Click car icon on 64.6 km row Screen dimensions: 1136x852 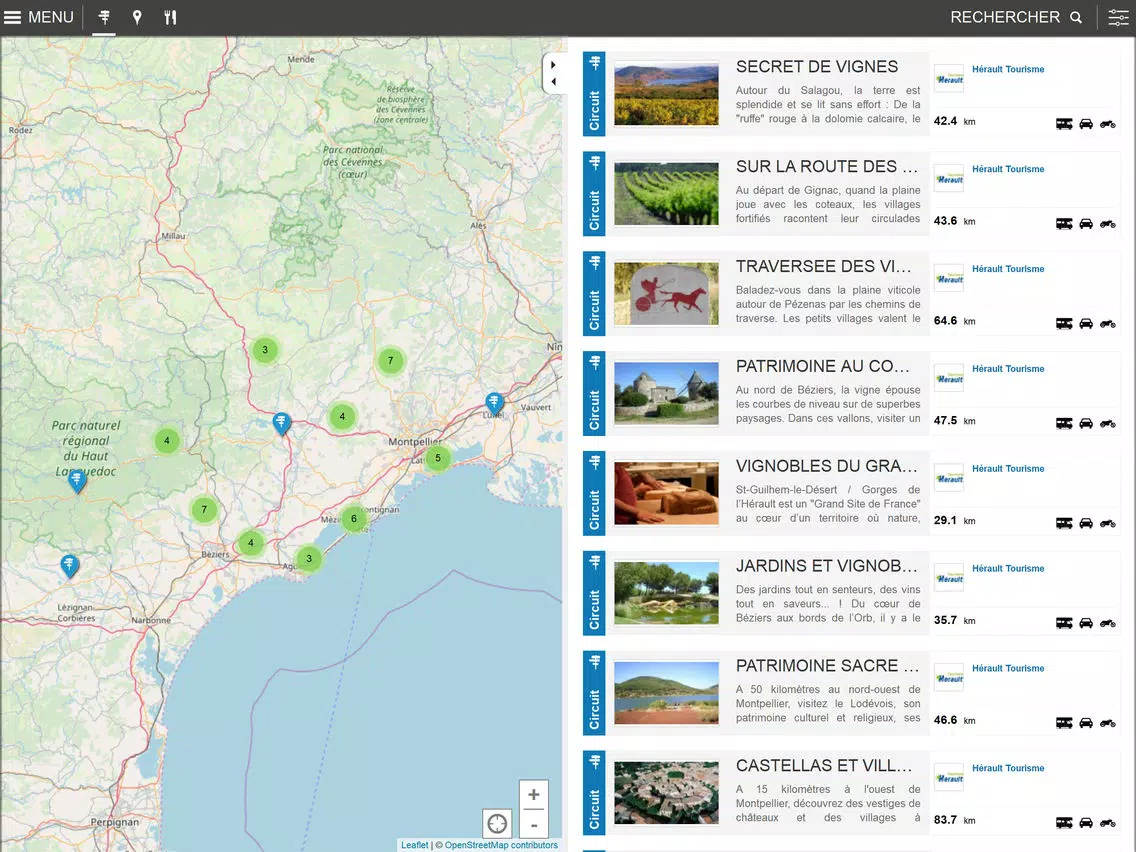point(1086,324)
